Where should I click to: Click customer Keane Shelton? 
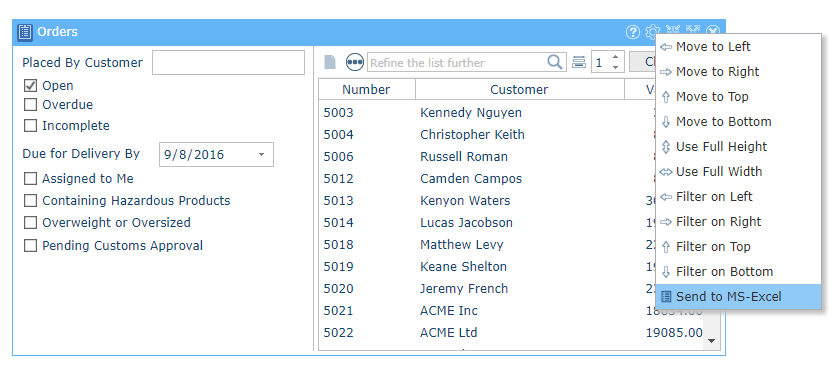pyautogui.click(x=463, y=267)
